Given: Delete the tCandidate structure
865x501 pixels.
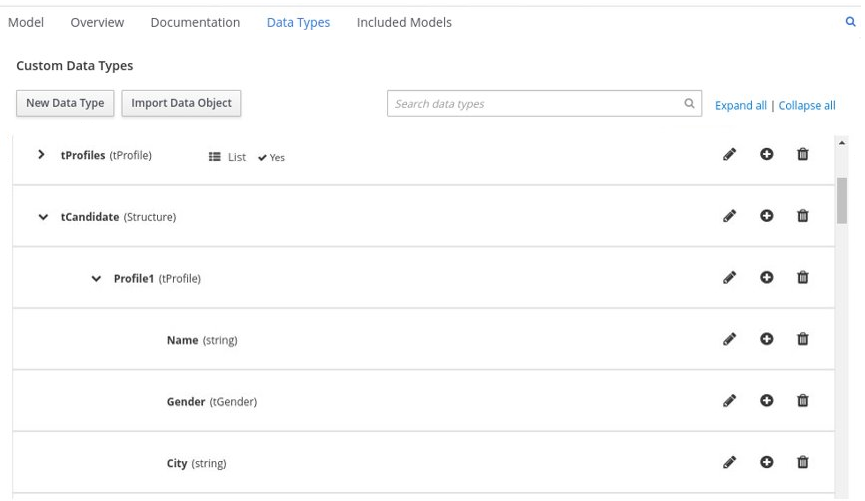Looking at the screenshot, I should [802, 216].
